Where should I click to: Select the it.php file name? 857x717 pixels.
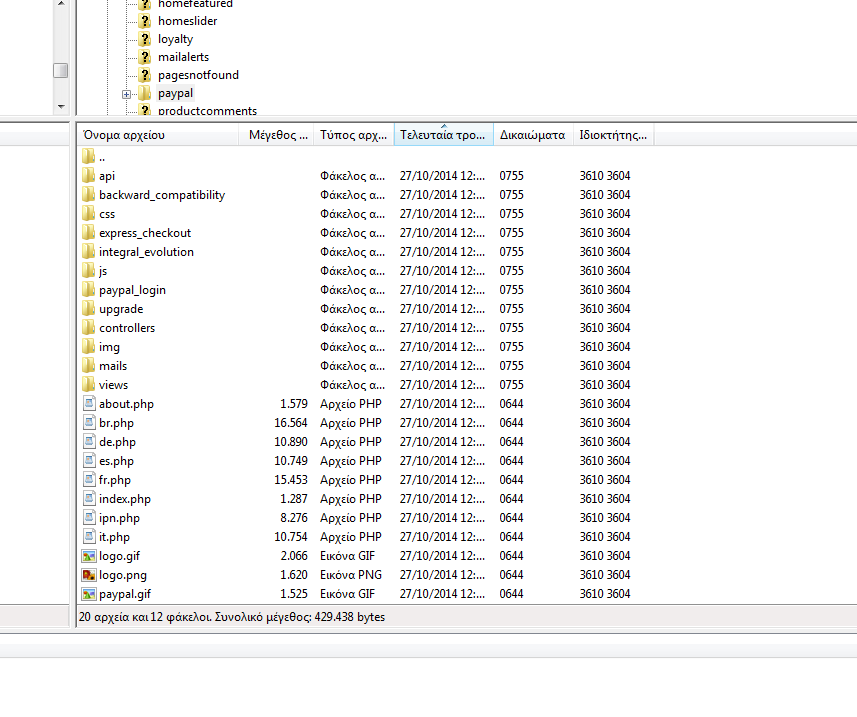pyautogui.click(x=114, y=537)
